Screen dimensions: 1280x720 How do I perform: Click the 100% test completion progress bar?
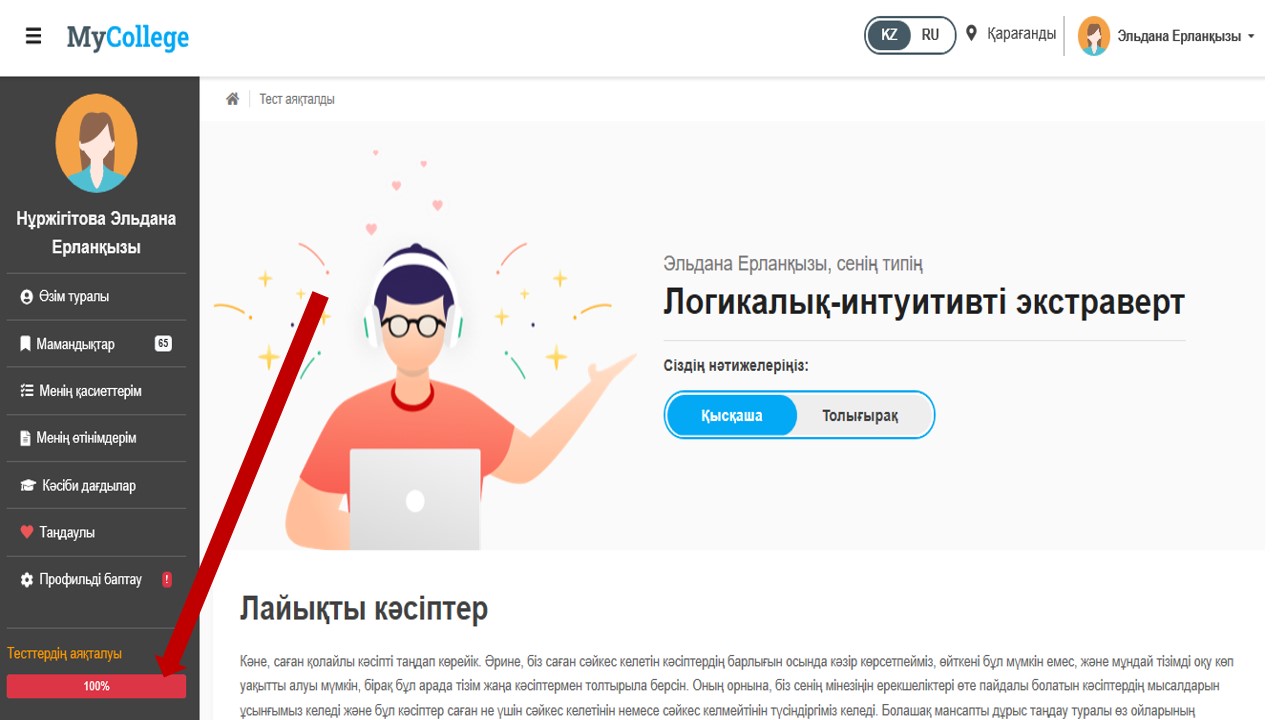click(96, 686)
